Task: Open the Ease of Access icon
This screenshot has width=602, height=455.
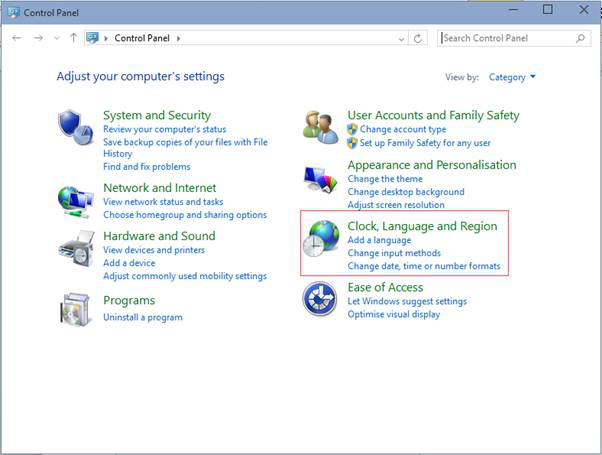Action: coord(320,299)
